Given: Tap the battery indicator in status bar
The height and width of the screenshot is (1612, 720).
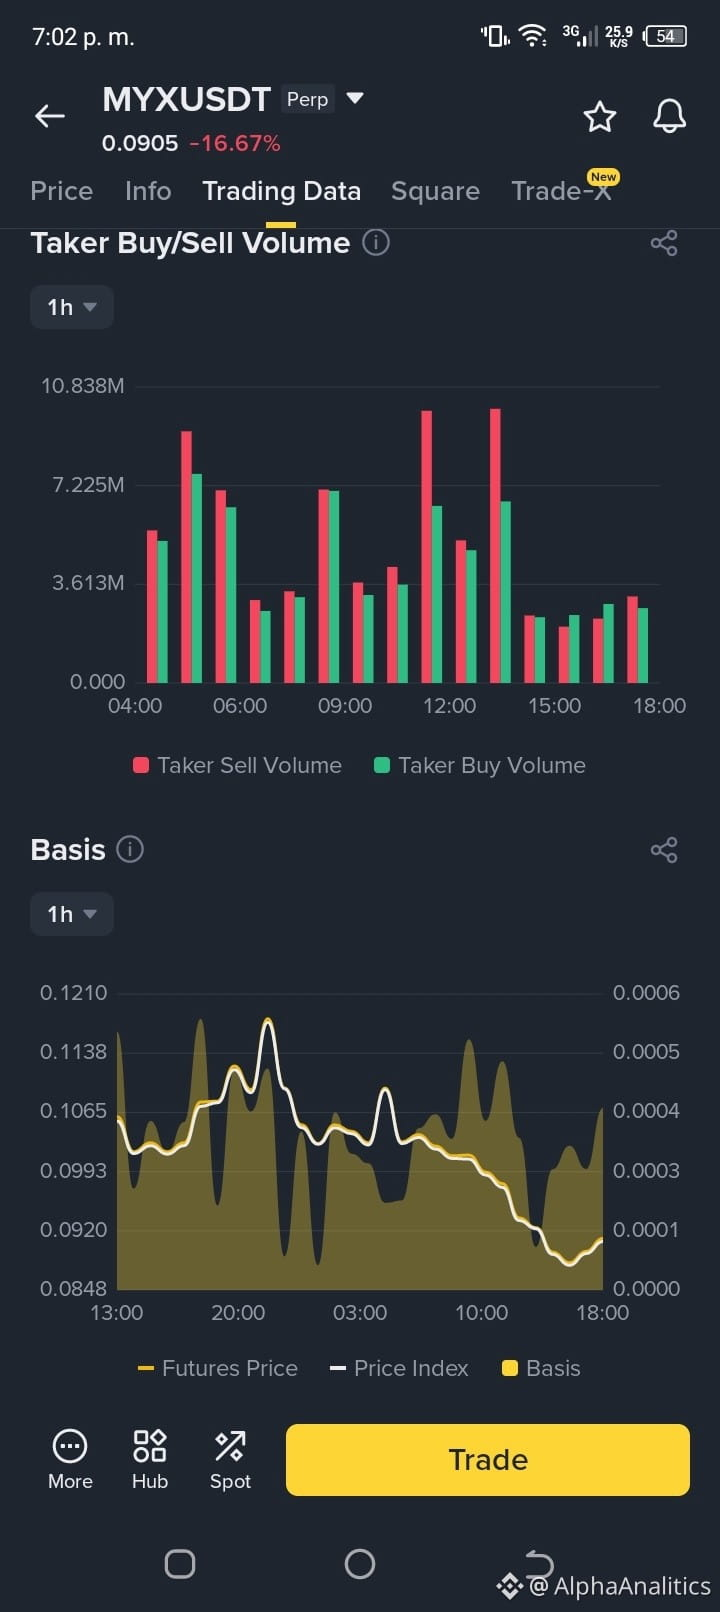Looking at the screenshot, I should coord(667,36).
